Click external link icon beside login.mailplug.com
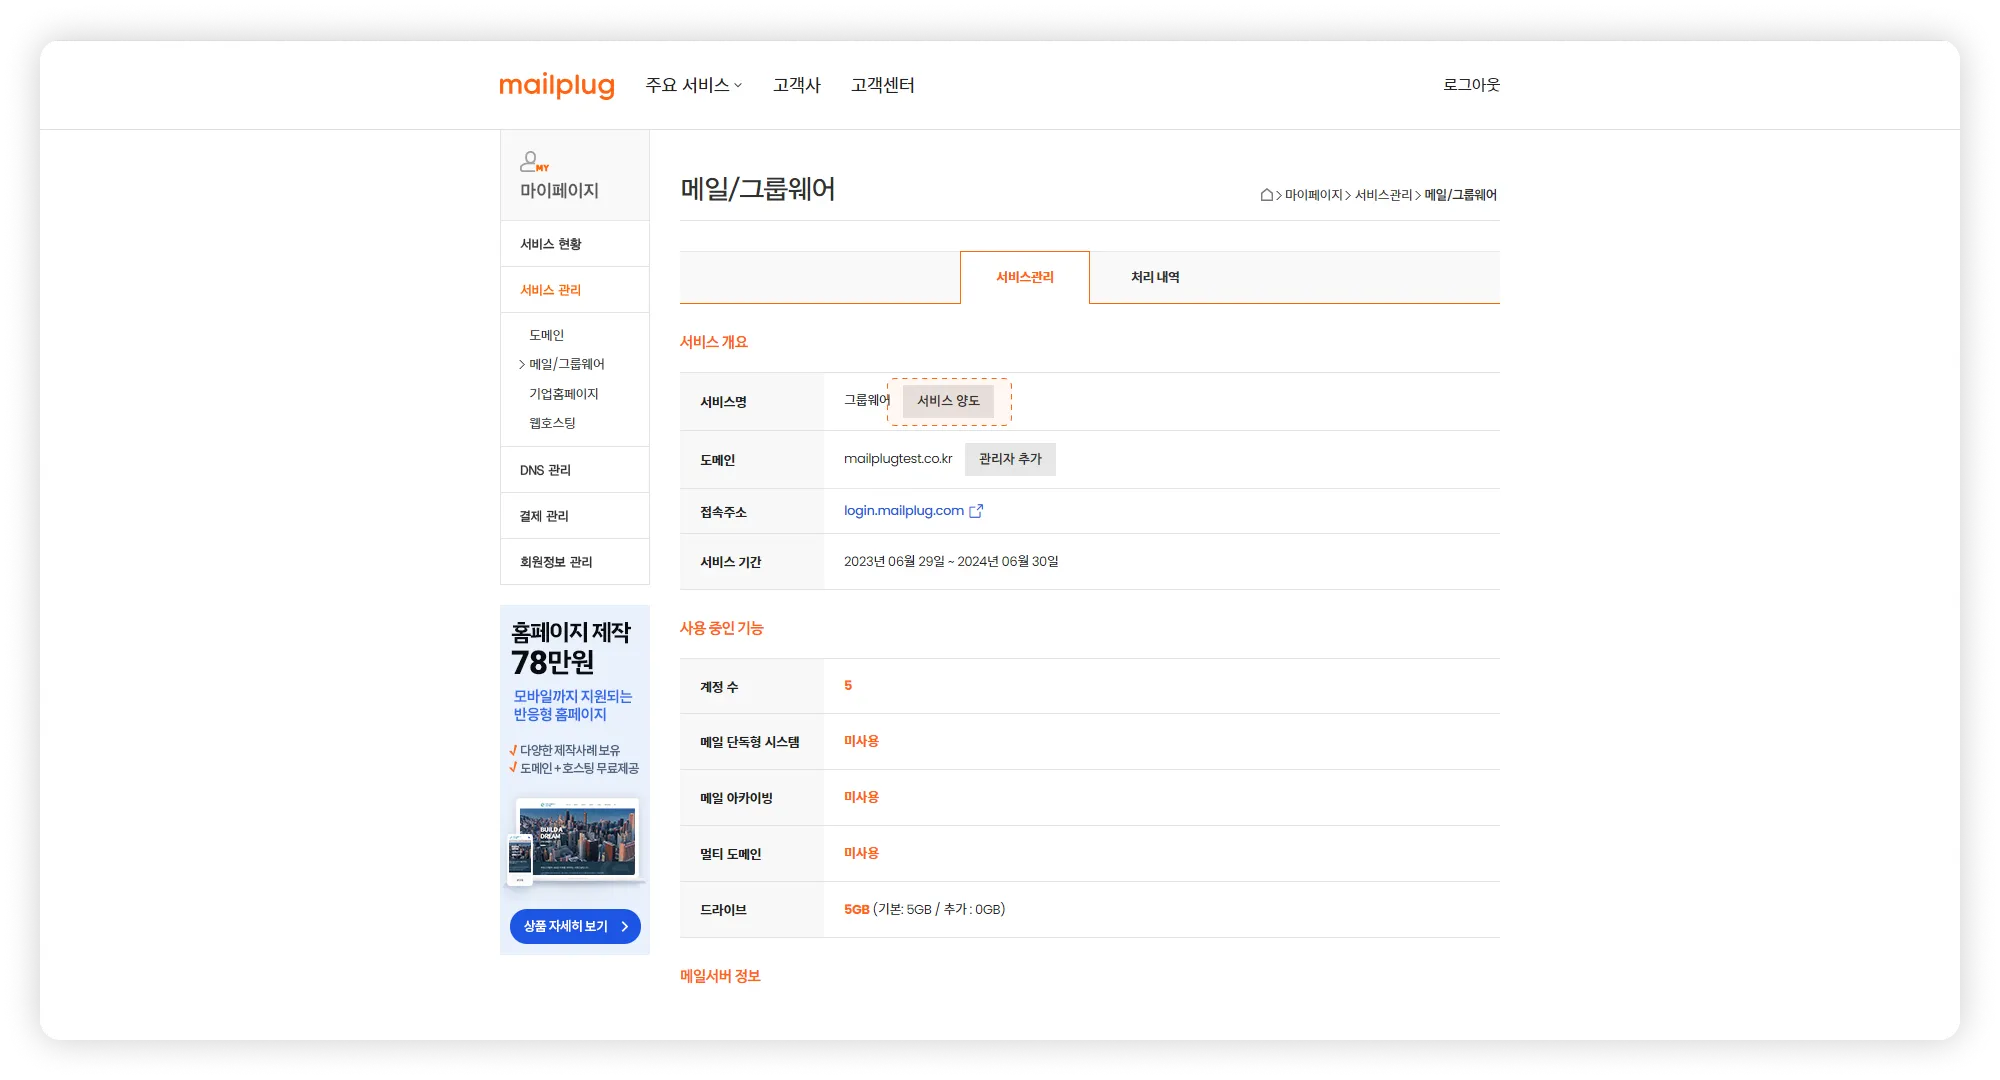The width and height of the screenshot is (2000, 1080). tap(976, 511)
